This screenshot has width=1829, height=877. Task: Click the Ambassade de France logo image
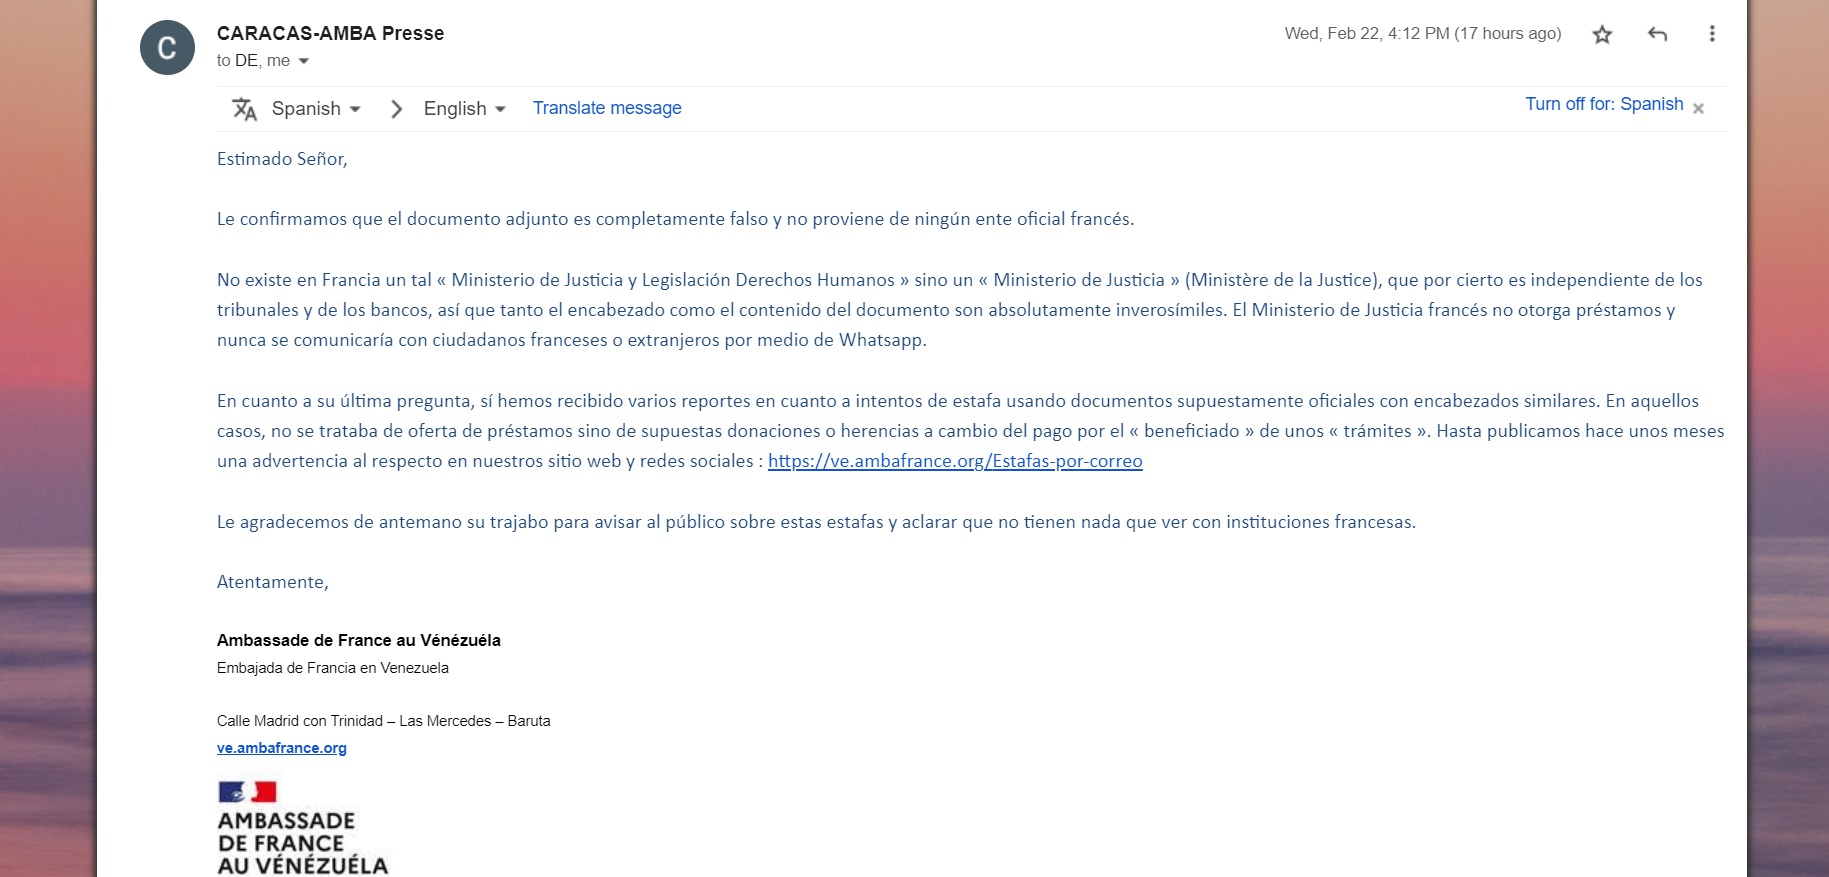coord(302,828)
